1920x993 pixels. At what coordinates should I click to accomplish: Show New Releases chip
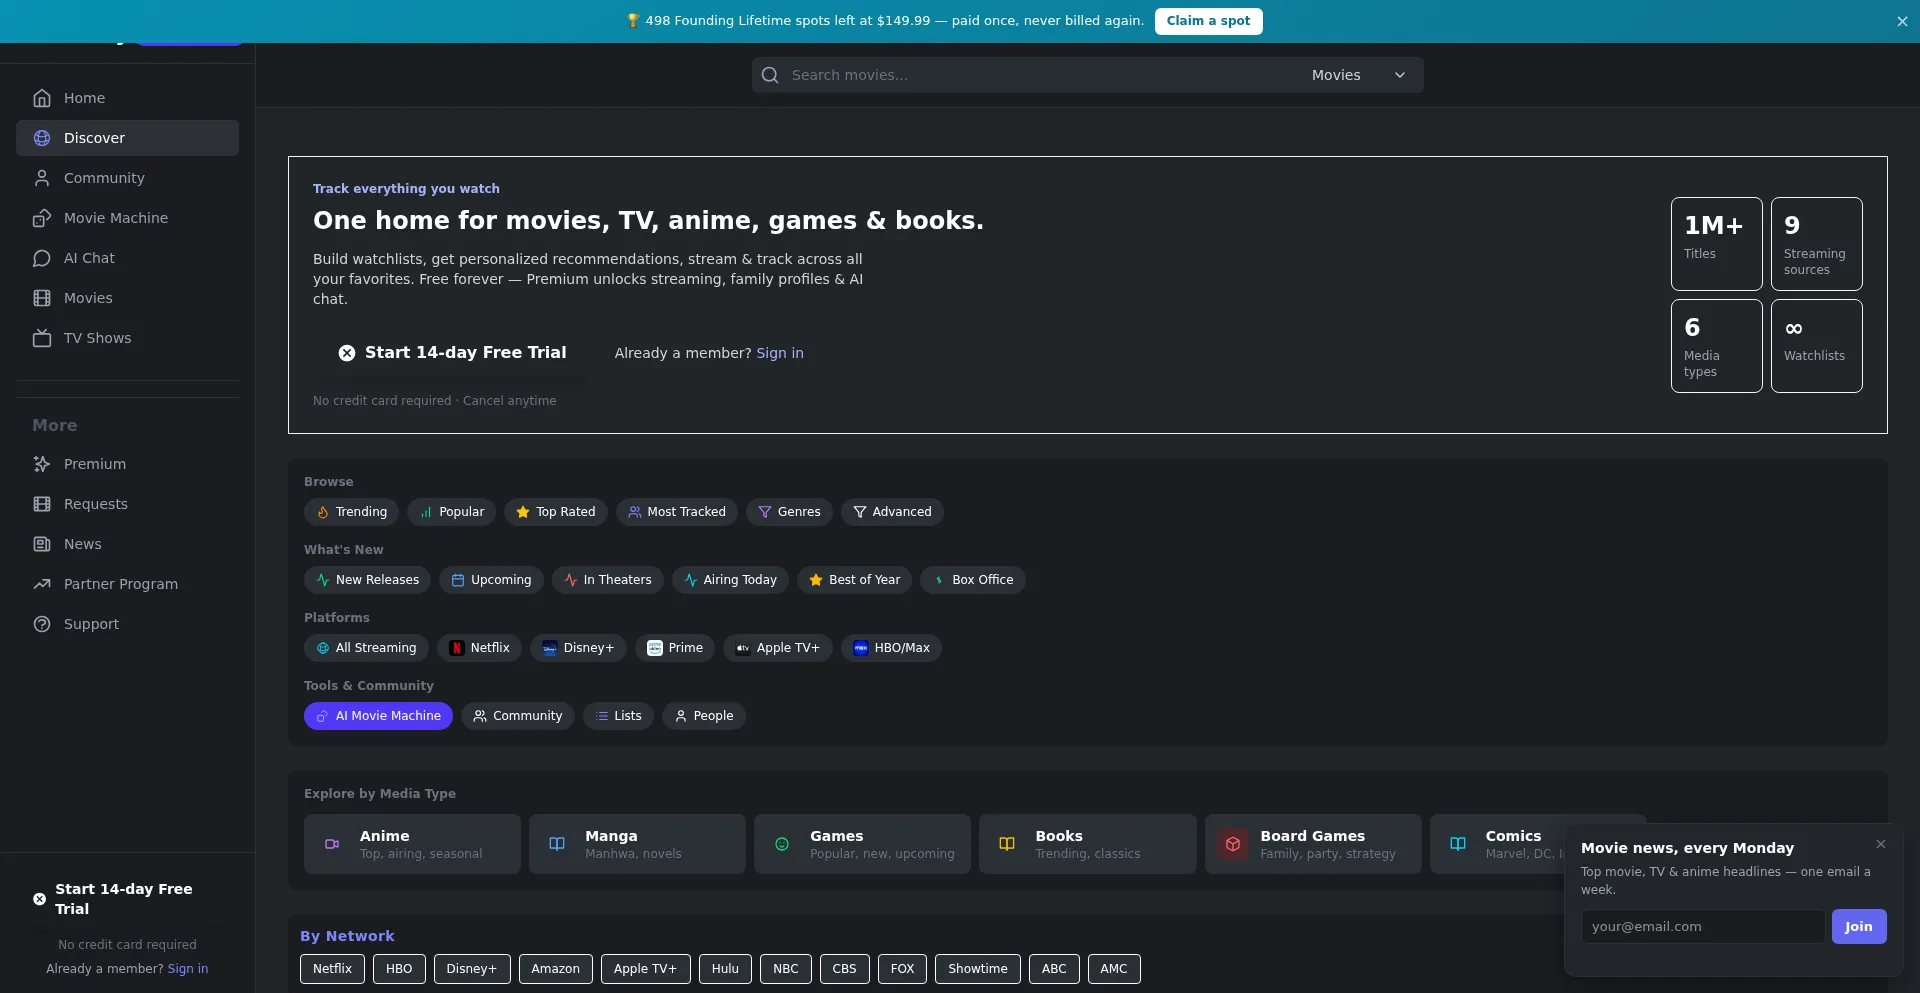367,580
